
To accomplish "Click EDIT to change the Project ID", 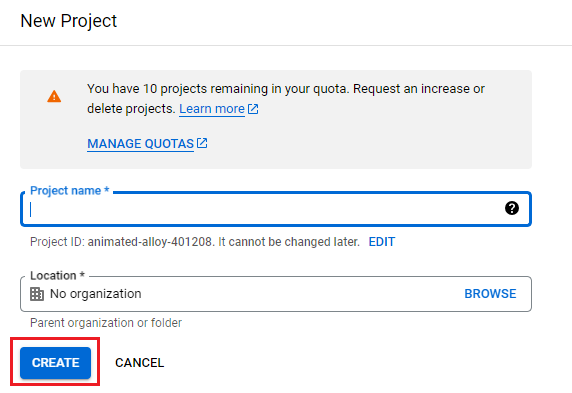I will pyautogui.click(x=382, y=242).
